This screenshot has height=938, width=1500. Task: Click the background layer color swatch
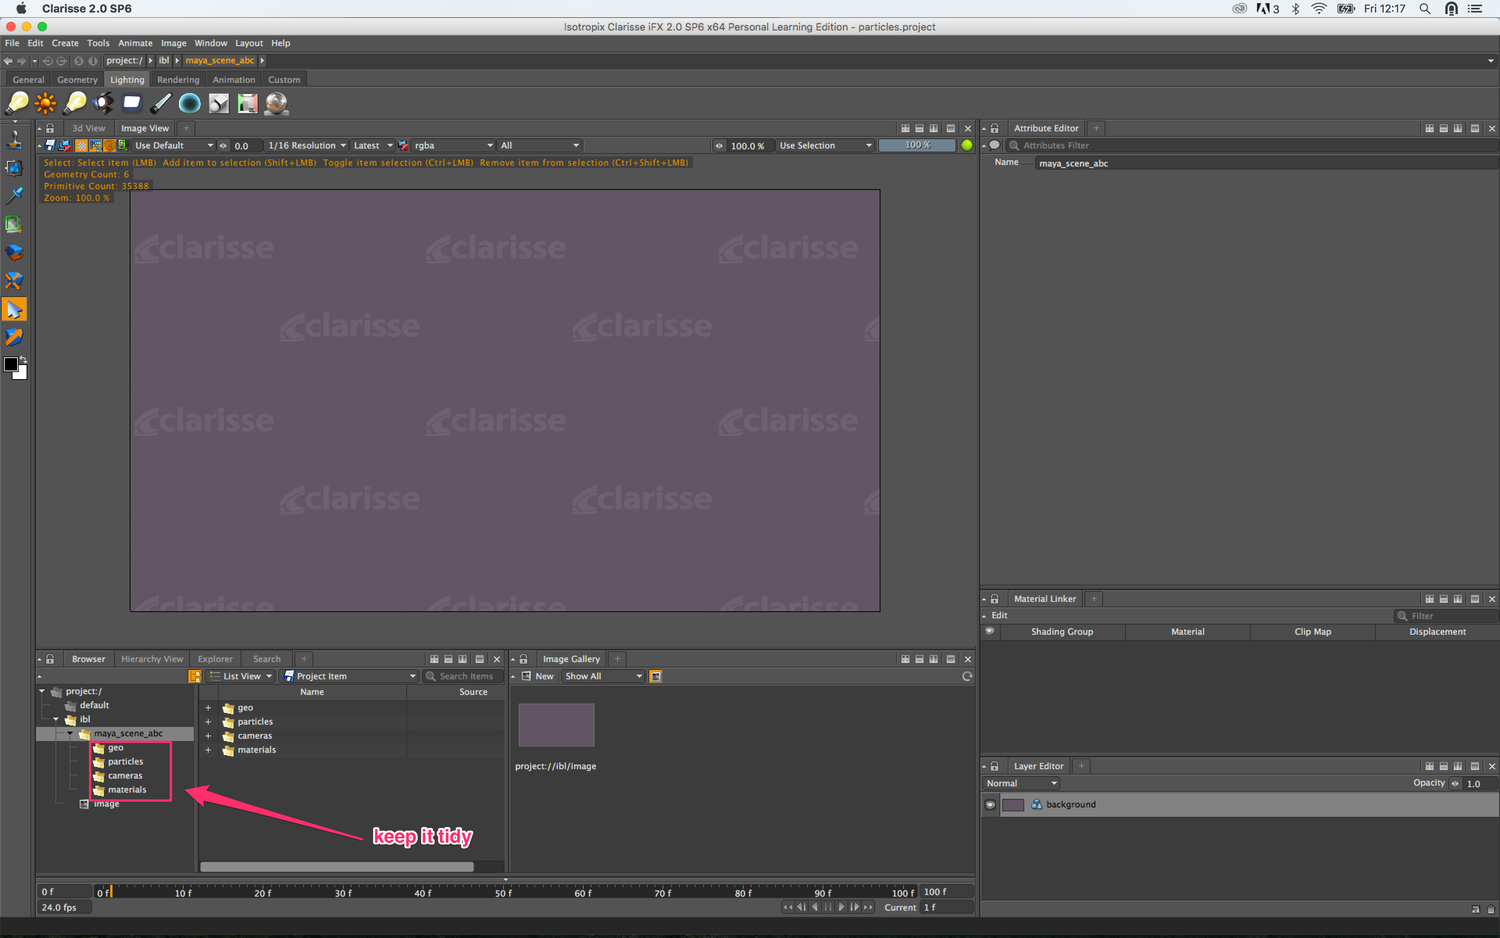point(1013,805)
